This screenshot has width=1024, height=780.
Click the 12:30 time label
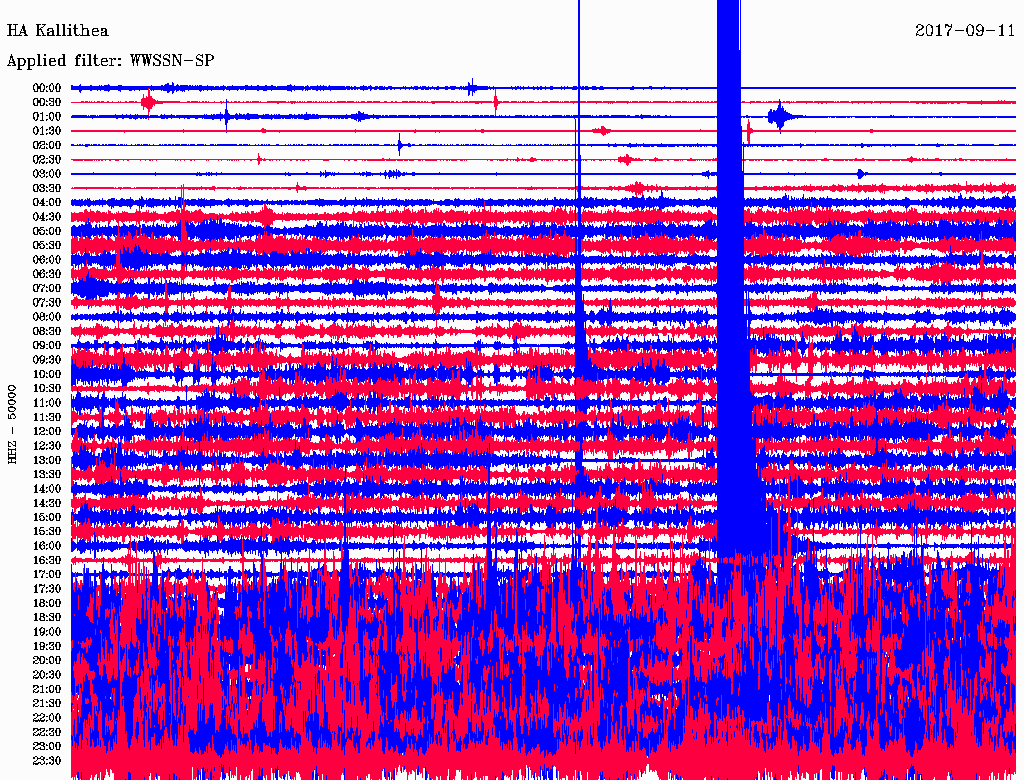47,446
